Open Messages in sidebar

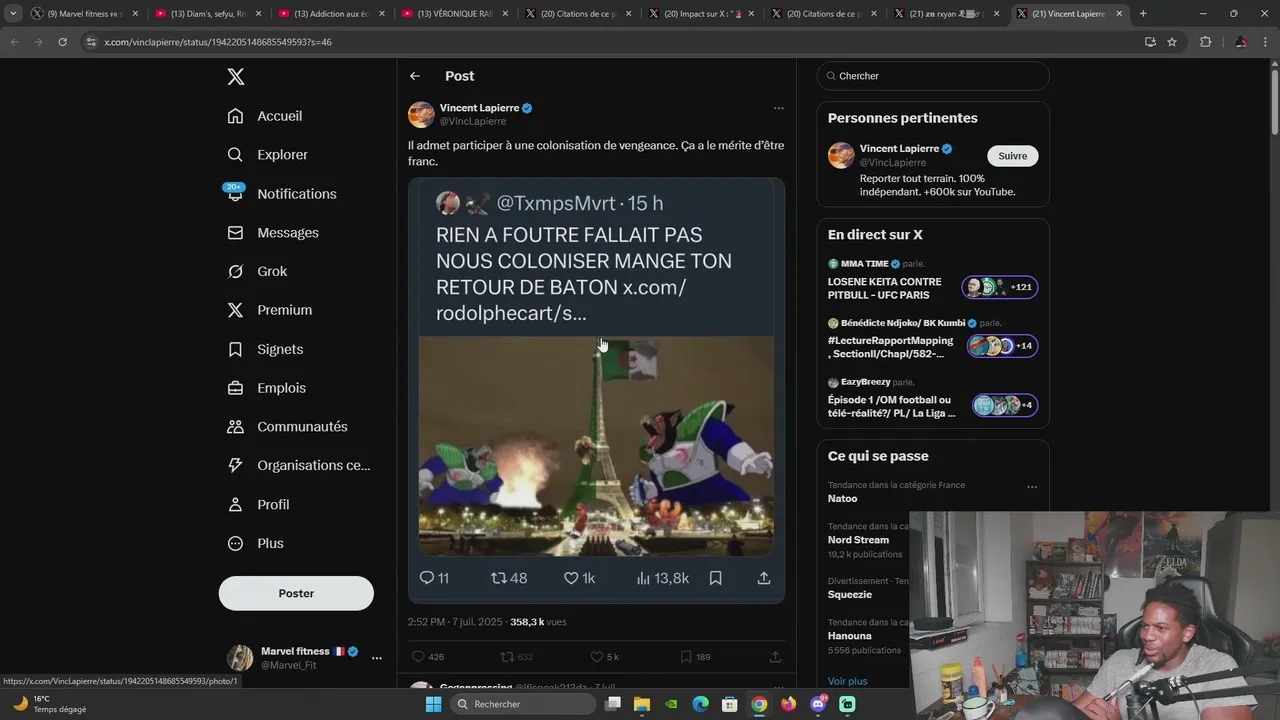tap(273, 233)
